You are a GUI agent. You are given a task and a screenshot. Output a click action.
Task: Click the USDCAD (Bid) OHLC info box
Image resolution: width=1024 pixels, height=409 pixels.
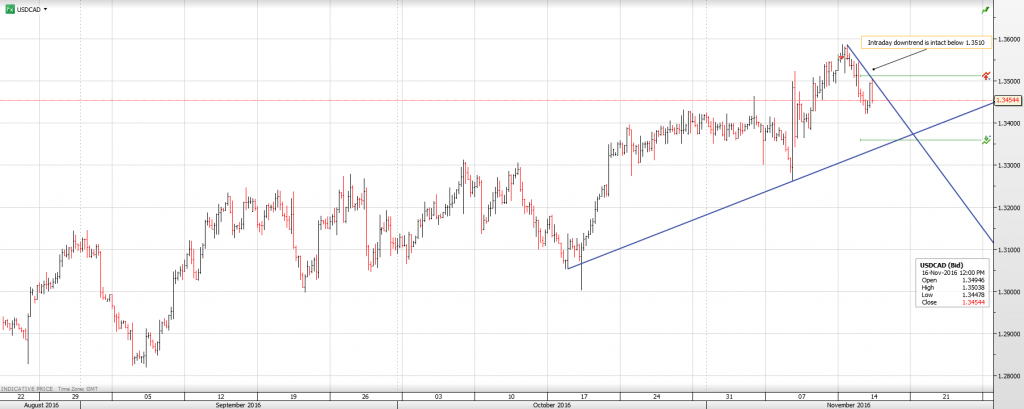(952, 284)
